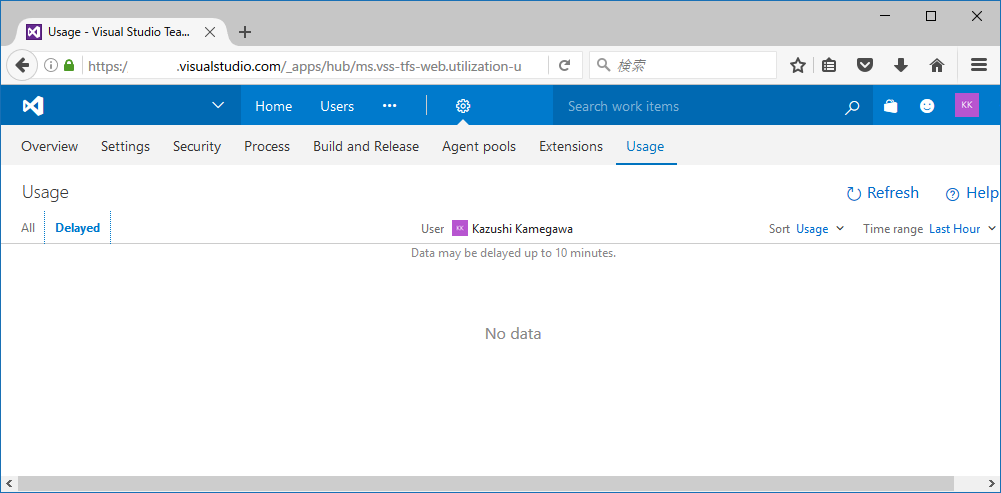This screenshot has width=1001, height=493.
Task: Open the settings gear icon
Action: tap(463, 106)
